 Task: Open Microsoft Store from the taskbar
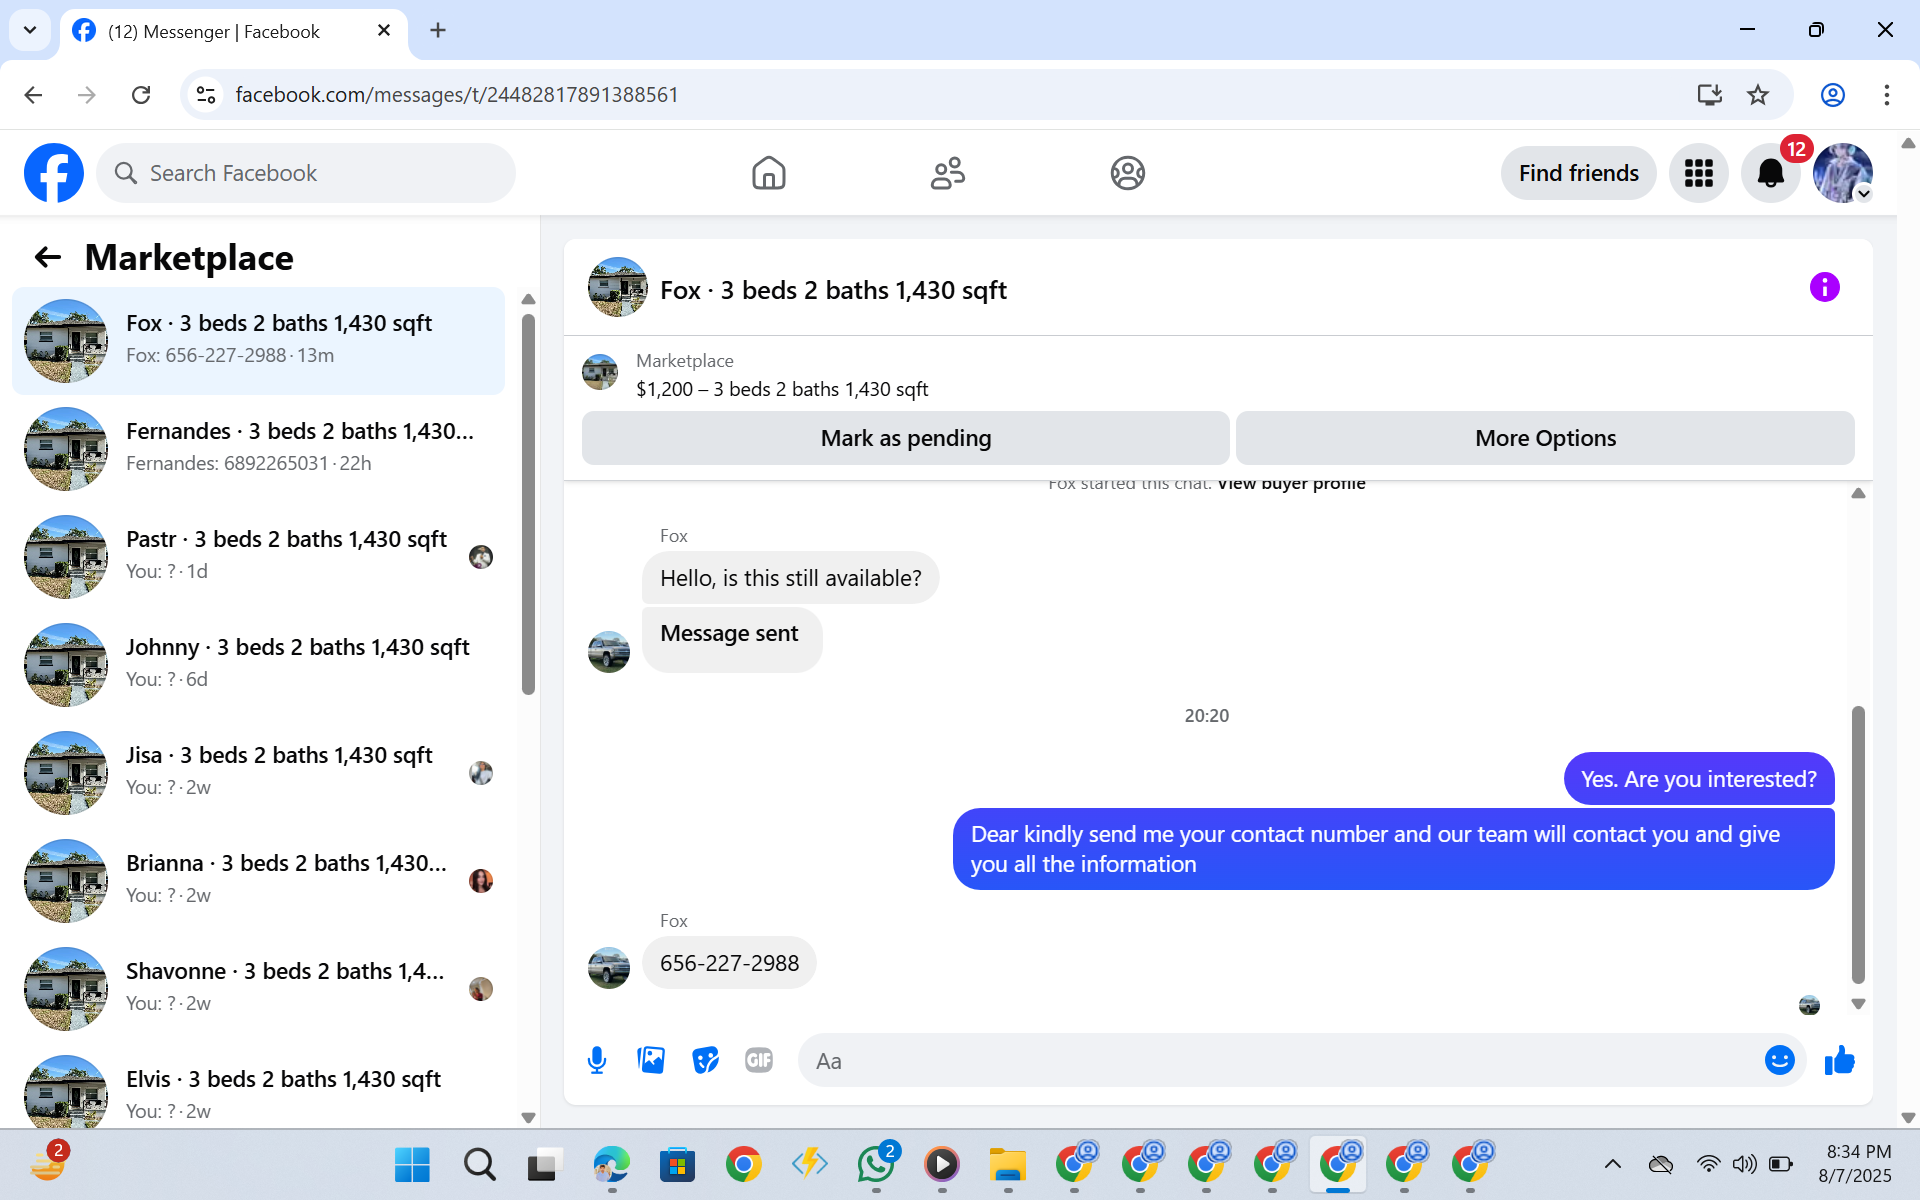pos(677,1164)
